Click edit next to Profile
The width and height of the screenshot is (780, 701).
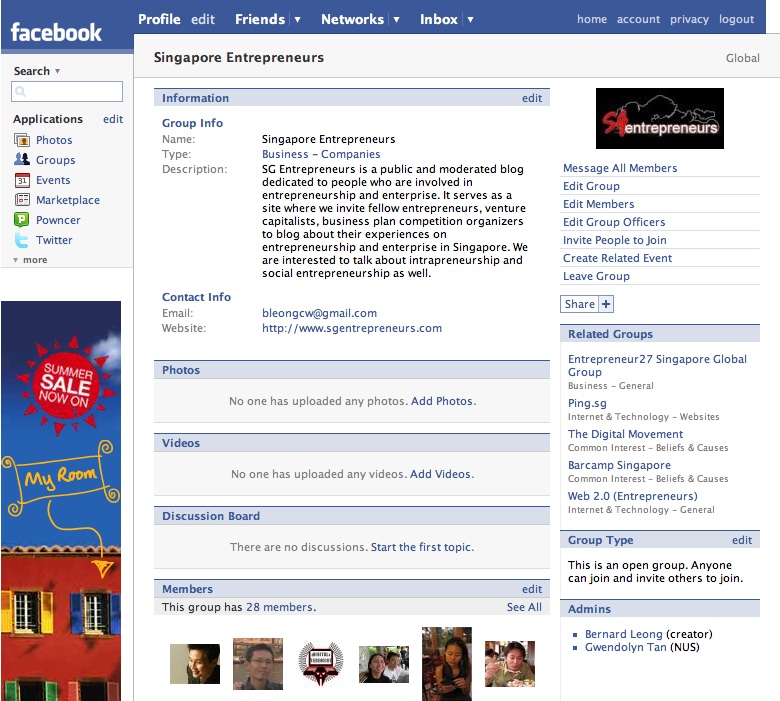click(x=203, y=19)
